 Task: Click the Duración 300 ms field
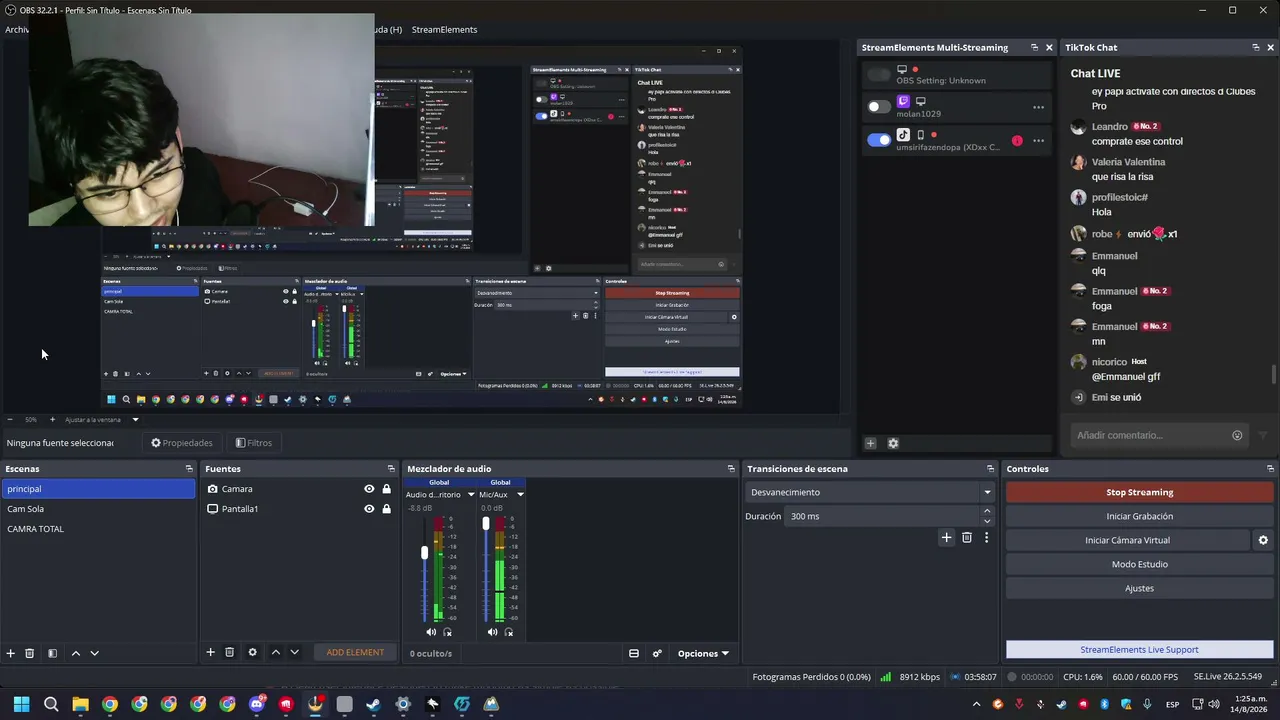tap(883, 516)
